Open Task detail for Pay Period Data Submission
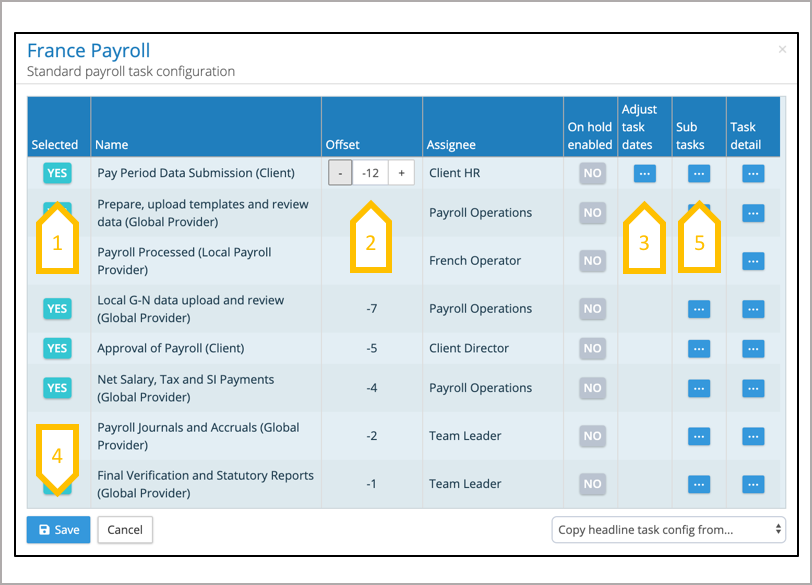 click(753, 173)
